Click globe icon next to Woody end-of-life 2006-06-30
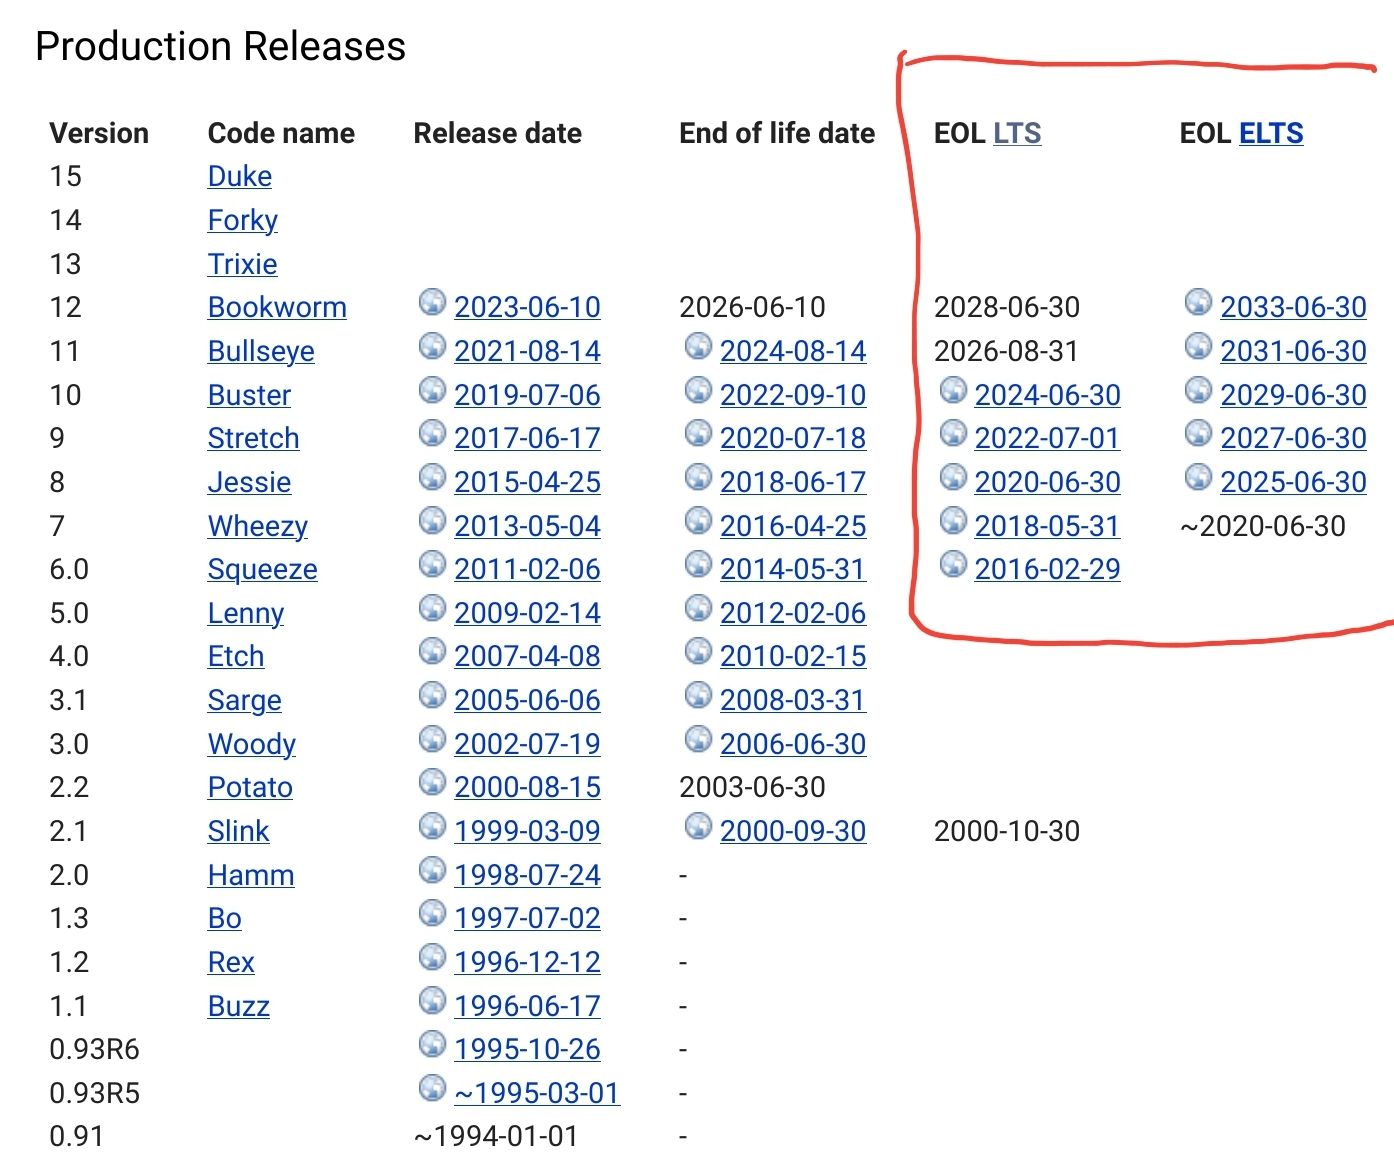The image size is (1394, 1176). 698,739
